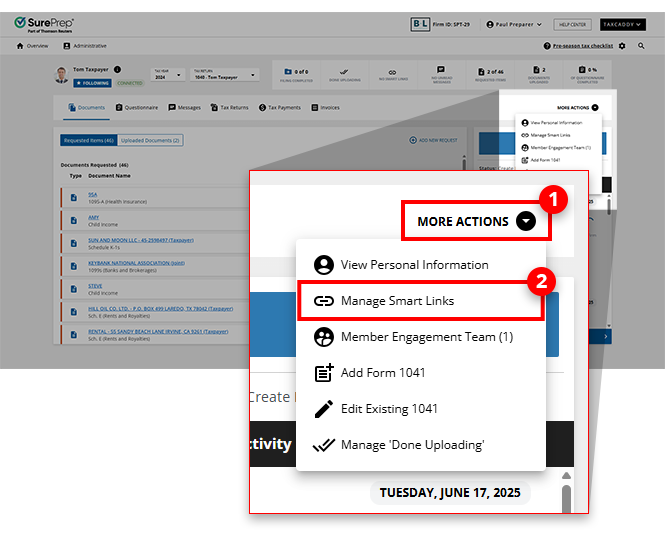Viewport: 665px width, 537px height.
Task: Click the document icon in the STEVE row
Action: [74, 289]
